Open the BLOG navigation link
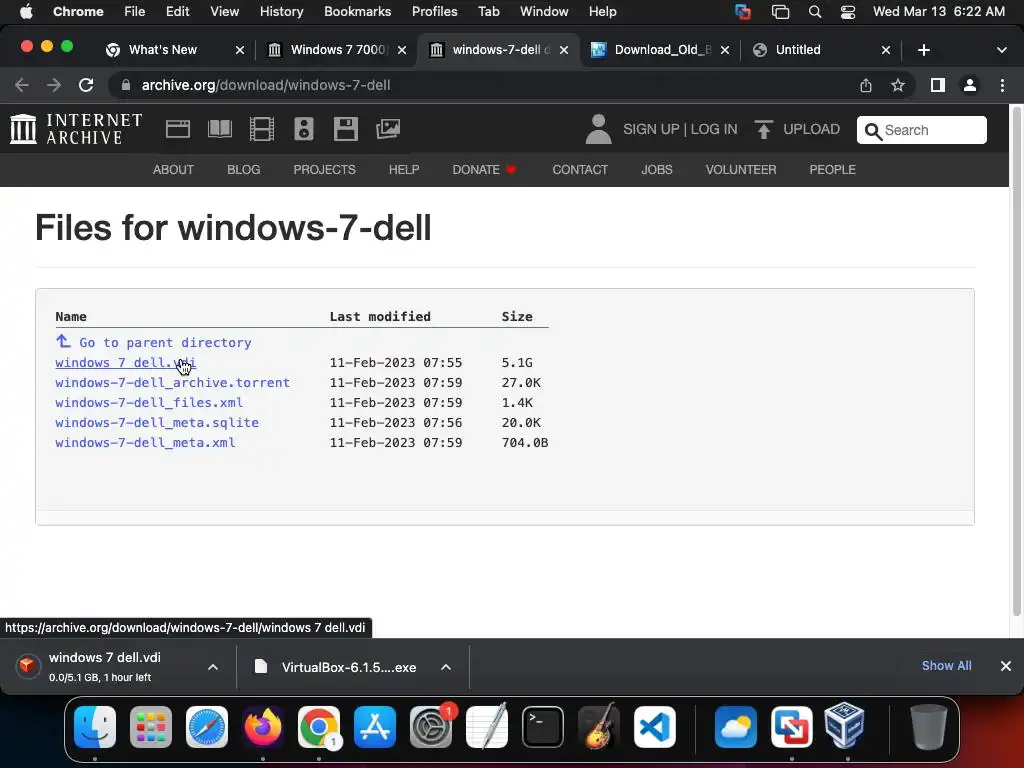 244,170
